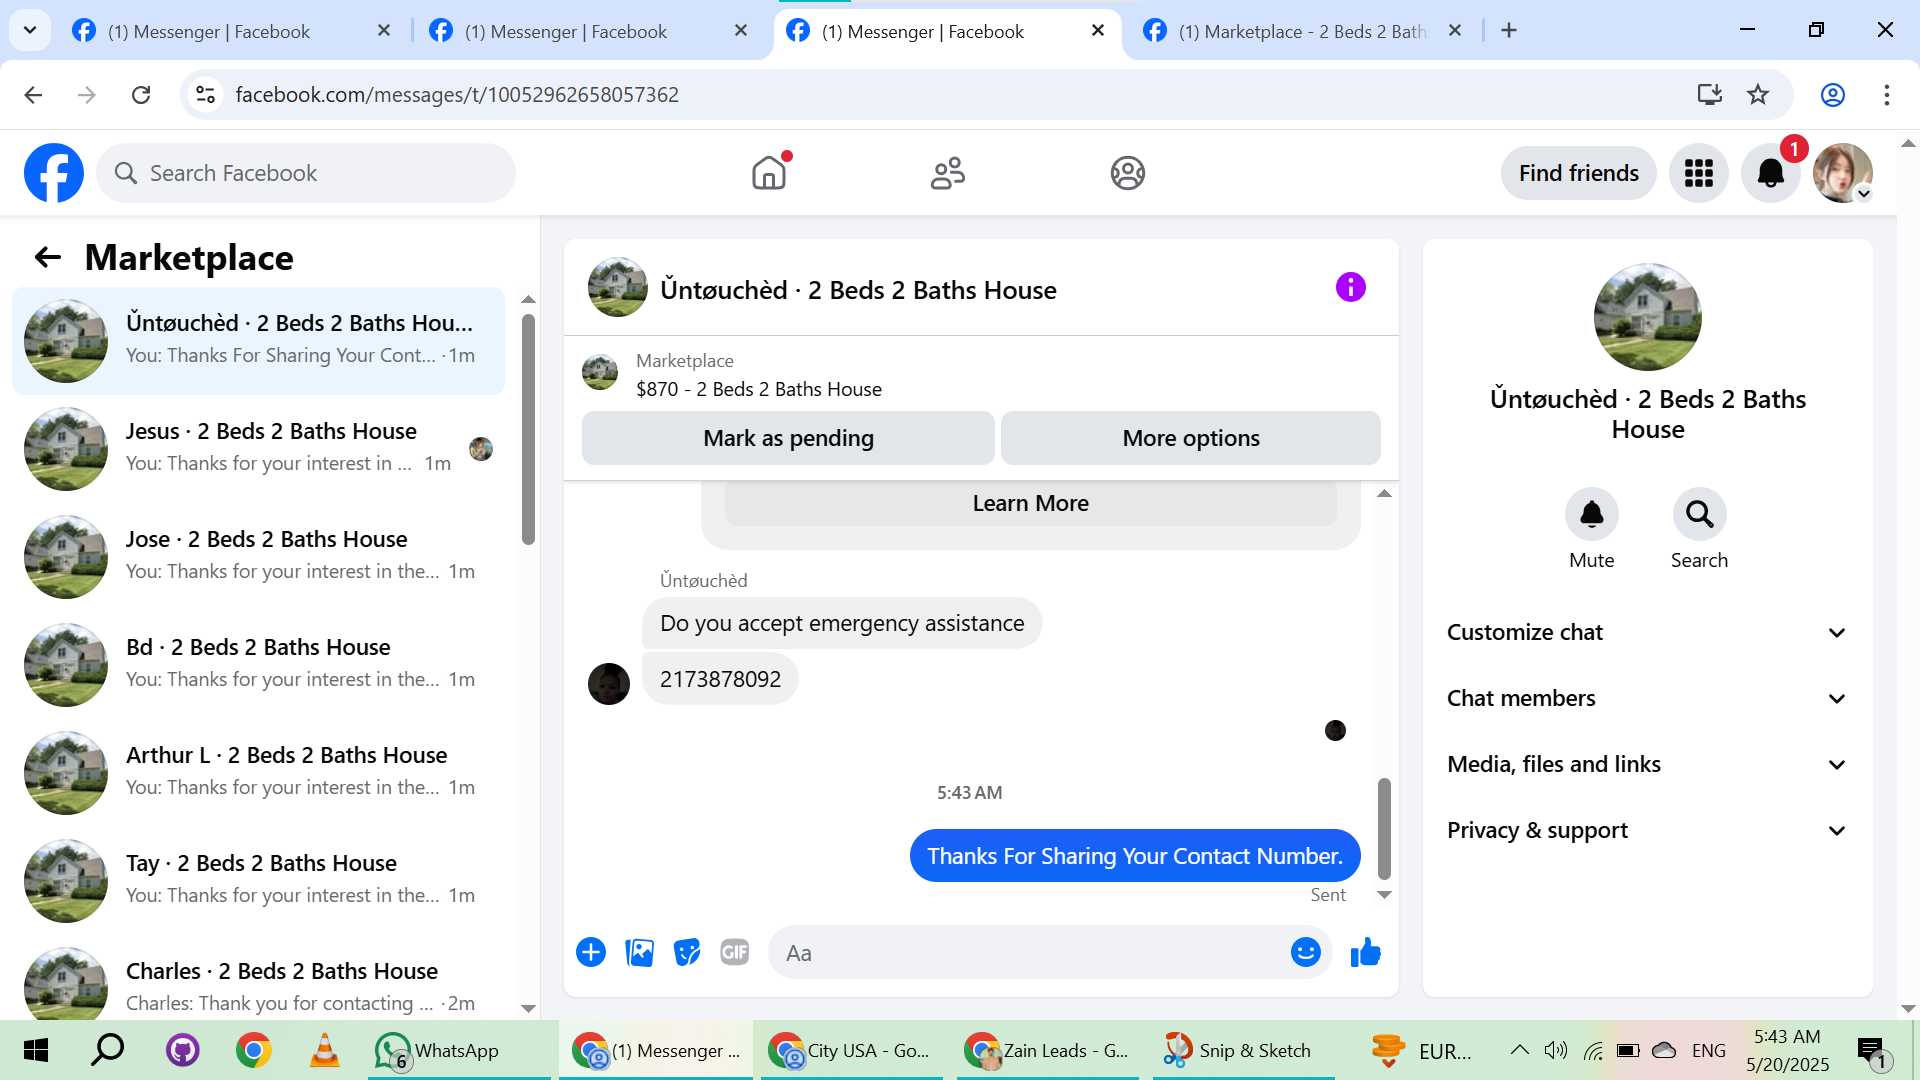Open the Groups icon in top navigation
The width and height of the screenshot is (1920, 1080).
pyautogui.click(x=1127, y=173)
